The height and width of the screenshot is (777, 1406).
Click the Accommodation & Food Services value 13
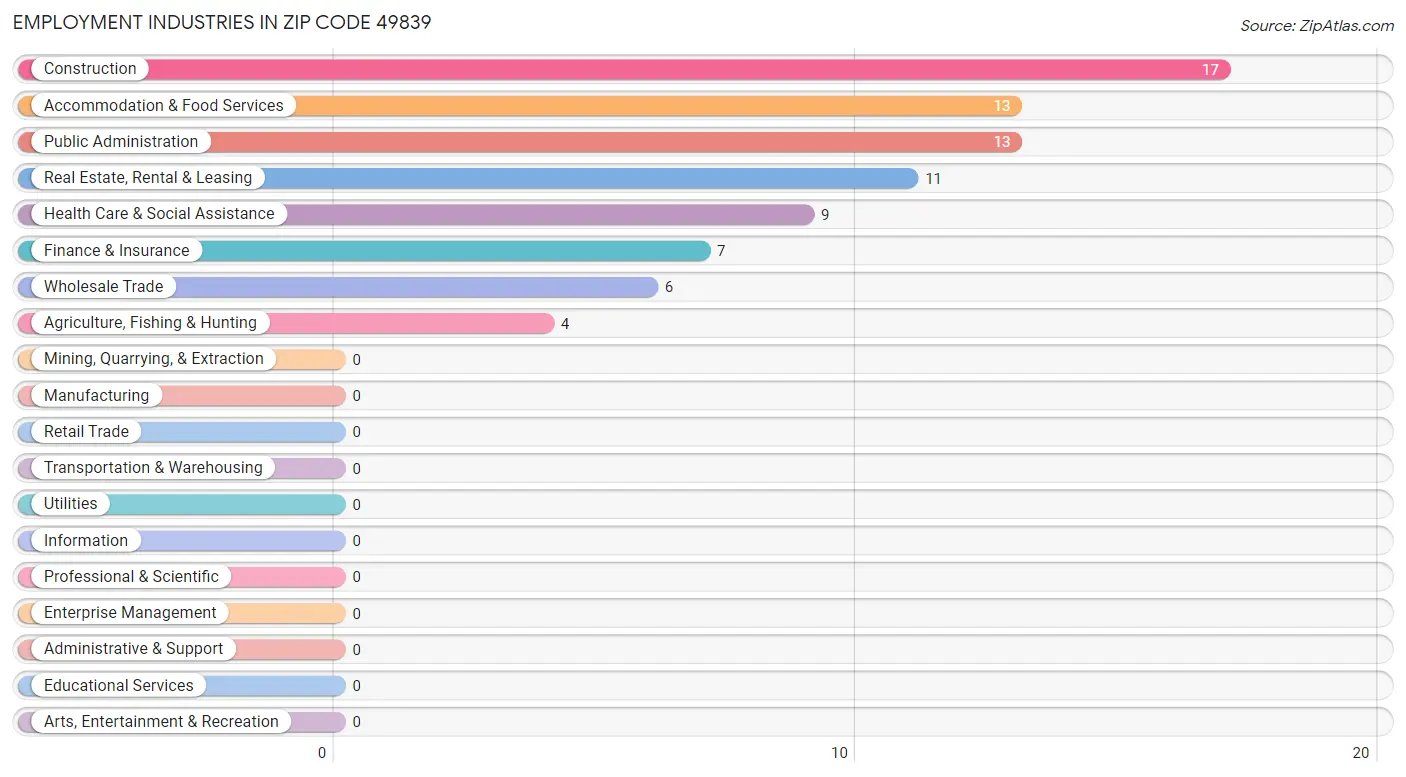[1002, 106]
